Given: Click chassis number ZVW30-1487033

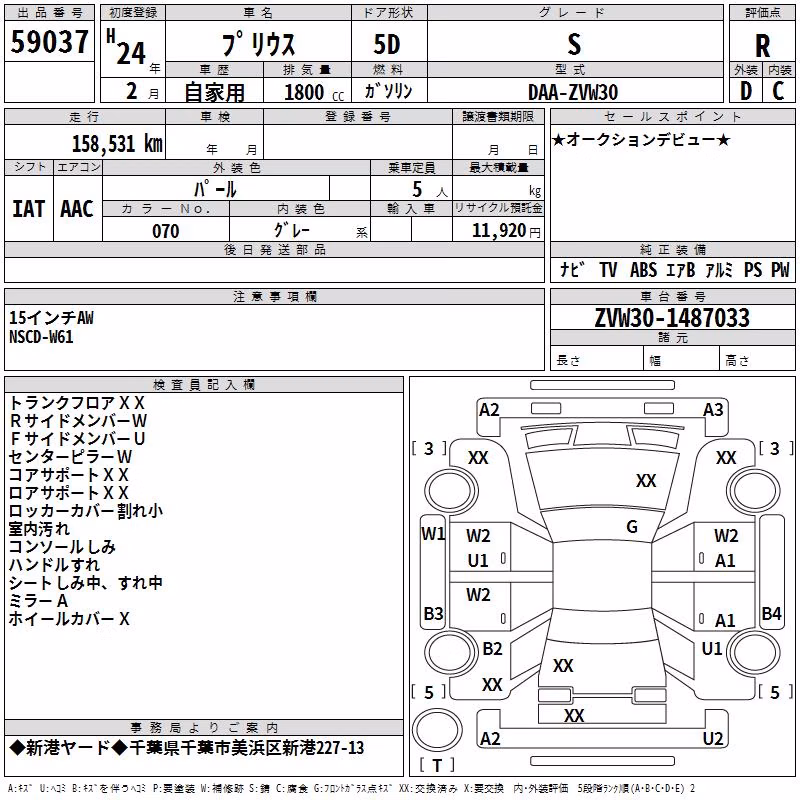Looking at the screenshot, I should coord(672,318).
